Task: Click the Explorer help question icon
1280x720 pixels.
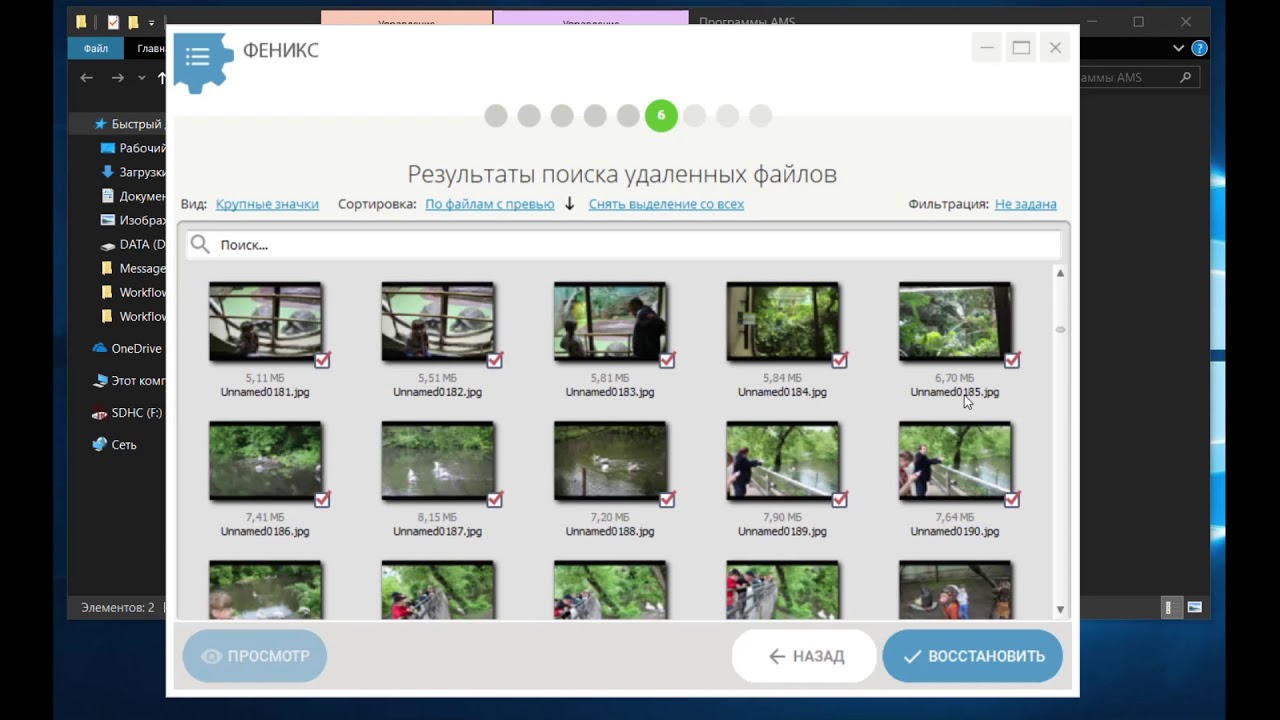Action: 1200,48
